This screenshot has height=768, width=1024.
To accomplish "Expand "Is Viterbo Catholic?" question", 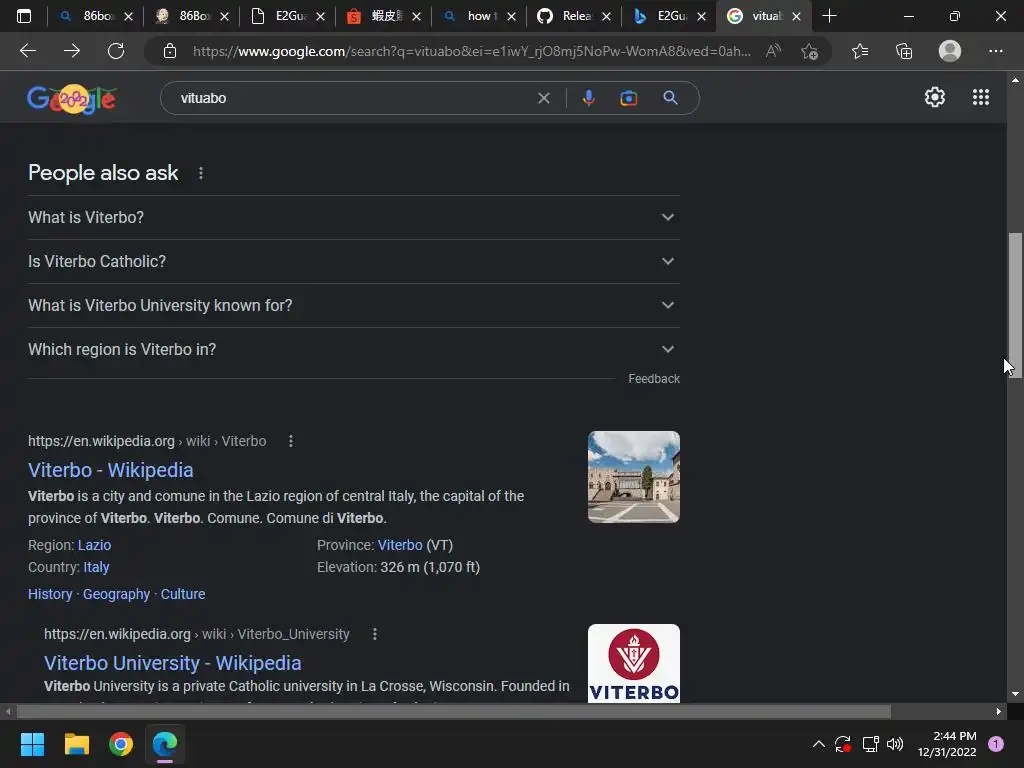I will [x=354, y=261].
